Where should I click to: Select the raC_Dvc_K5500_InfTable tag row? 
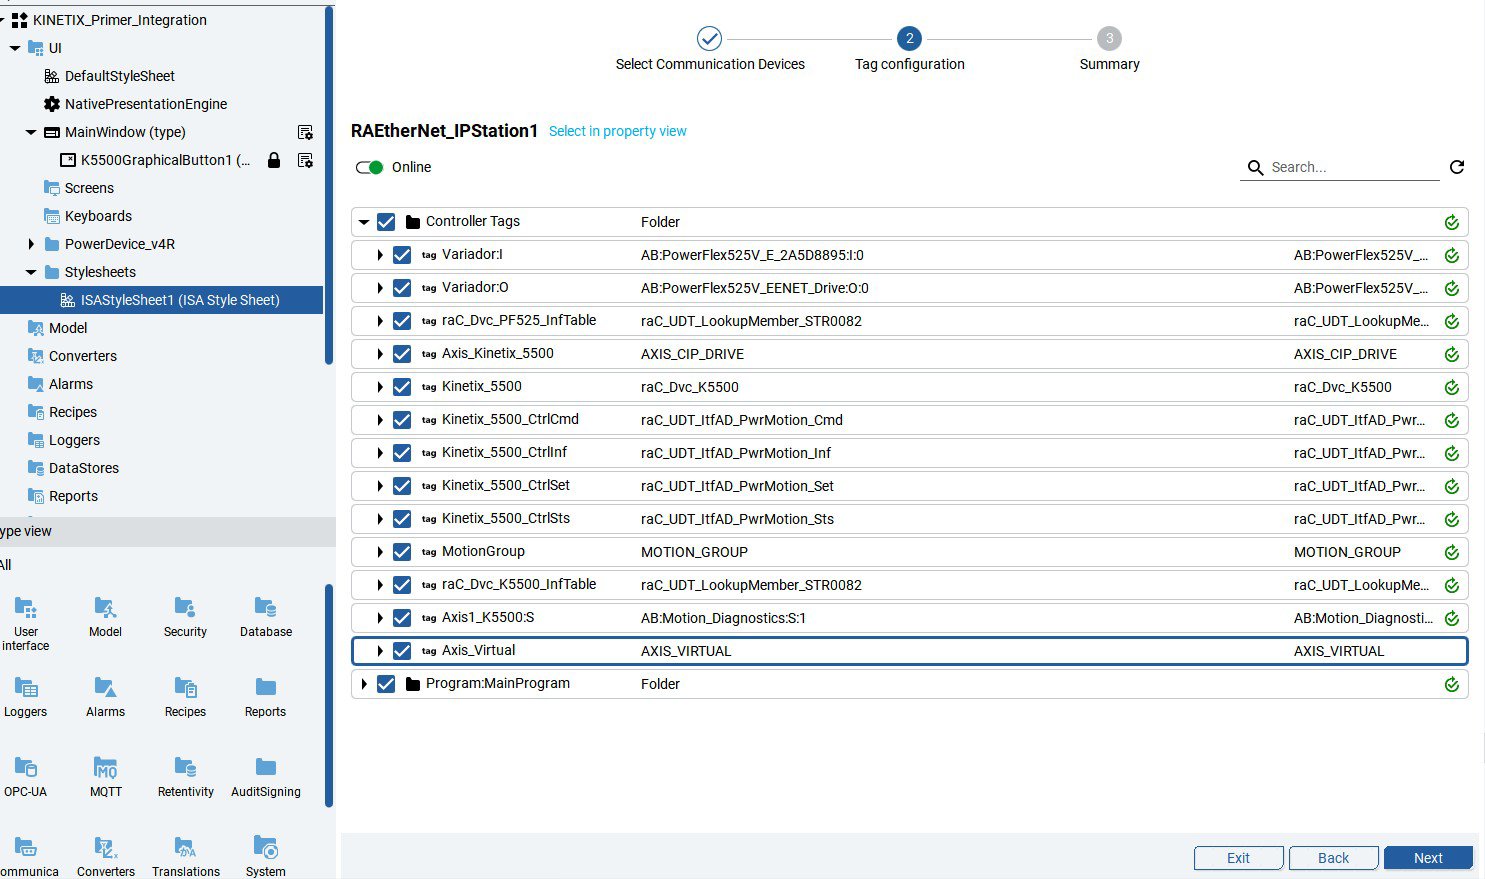tap(909, 585)
